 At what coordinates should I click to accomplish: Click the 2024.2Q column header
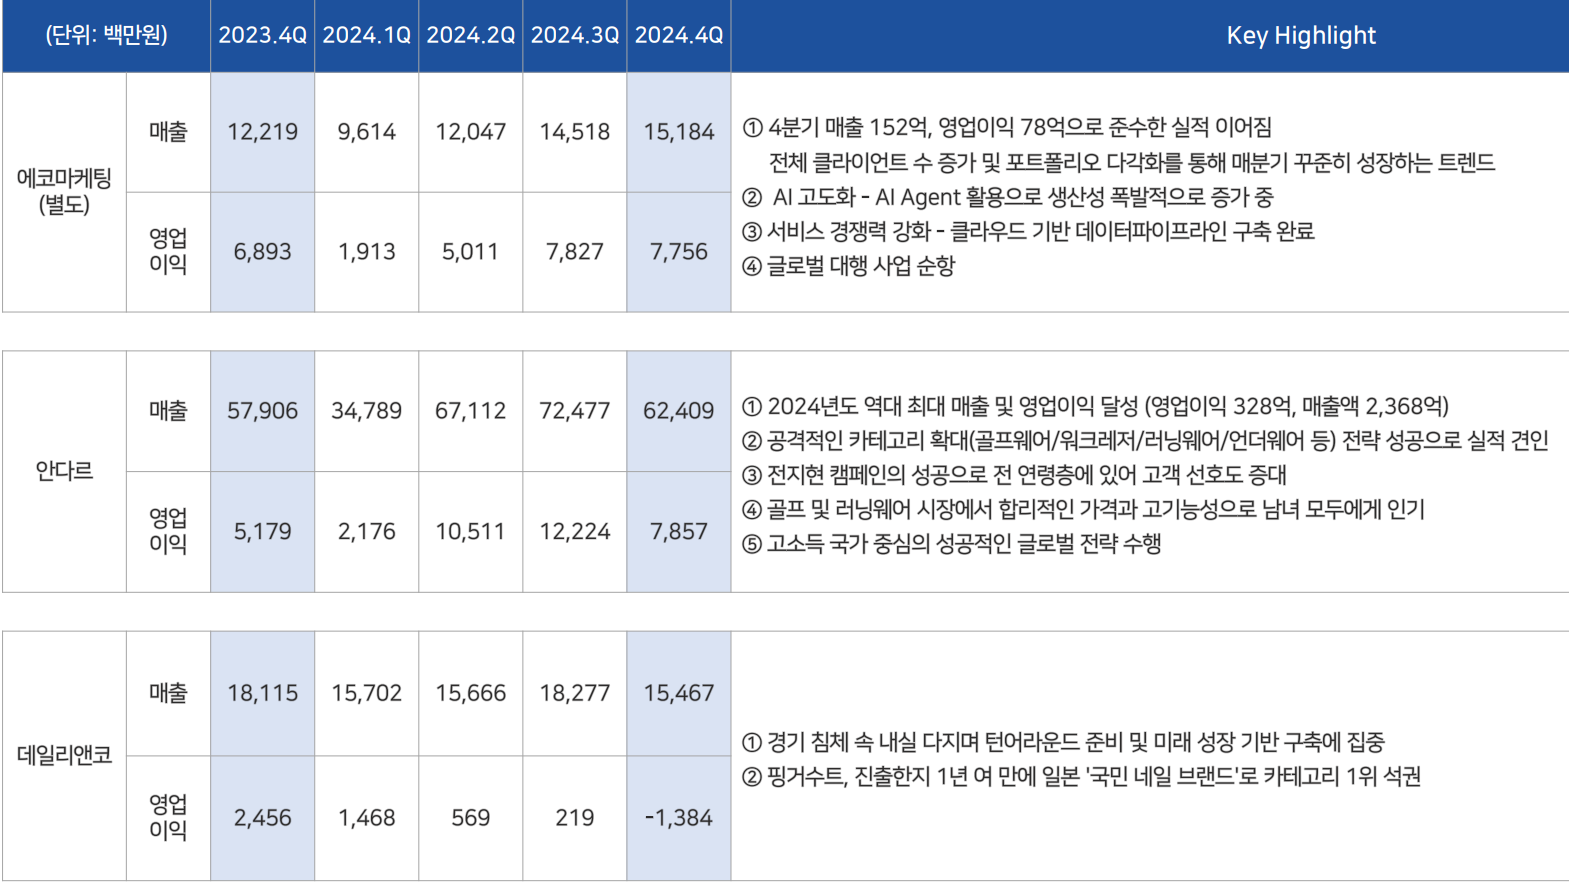[x=470, y=35]
